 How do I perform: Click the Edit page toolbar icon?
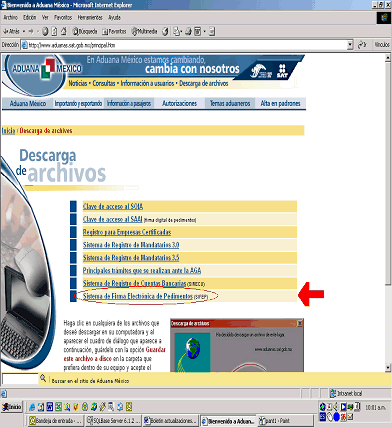coord(198,31)
